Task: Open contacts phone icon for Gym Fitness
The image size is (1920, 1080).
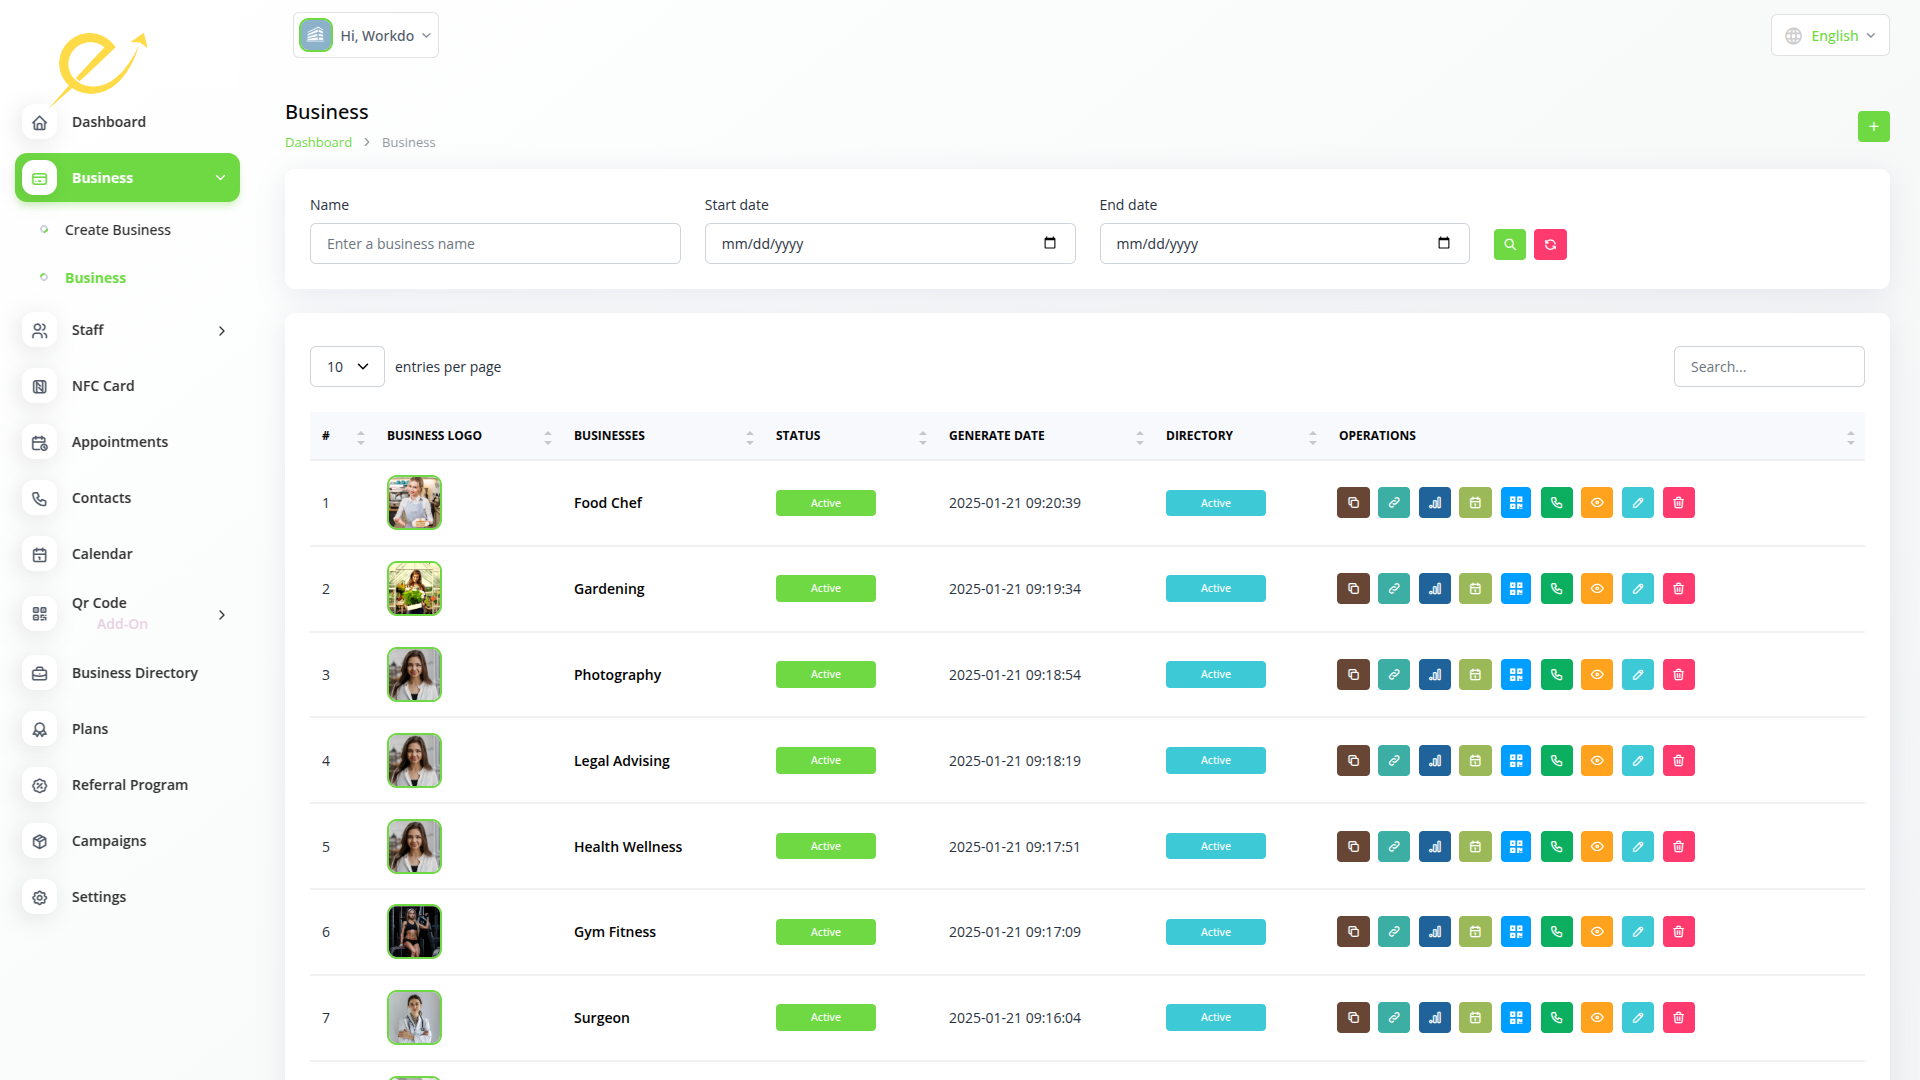Action: [x=1557, y=932]
